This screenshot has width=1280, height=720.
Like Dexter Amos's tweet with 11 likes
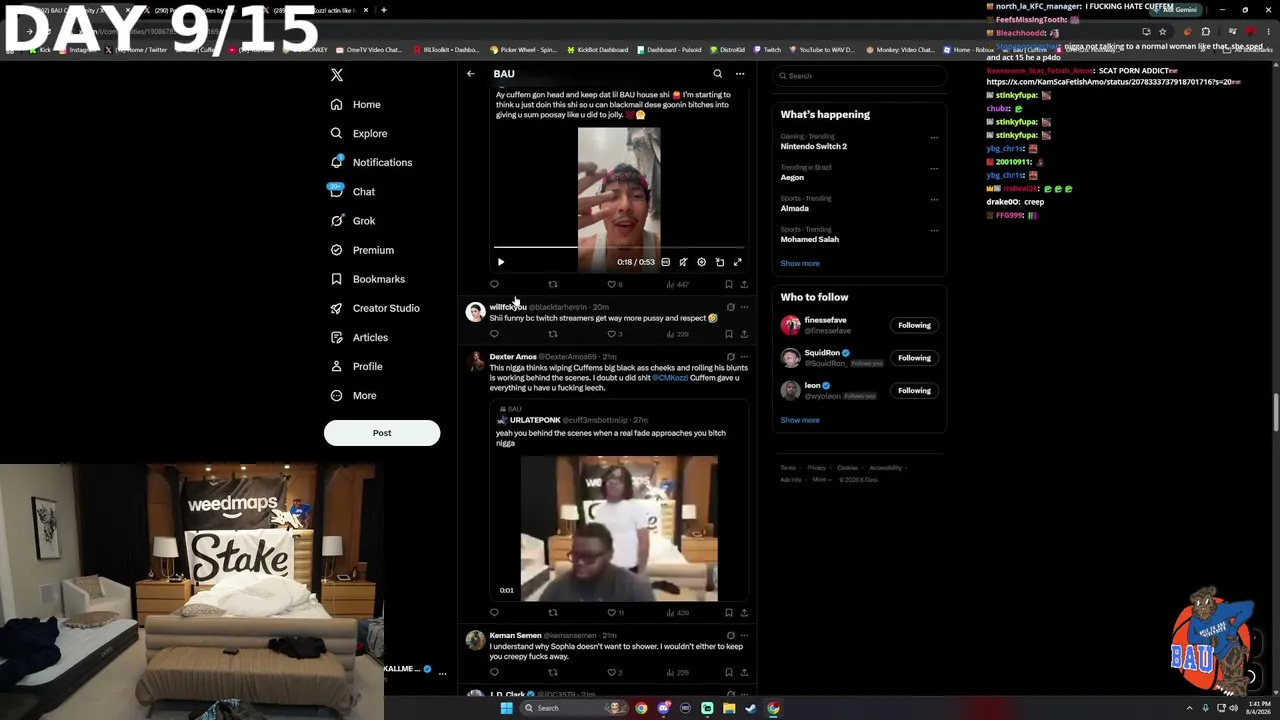615,612
